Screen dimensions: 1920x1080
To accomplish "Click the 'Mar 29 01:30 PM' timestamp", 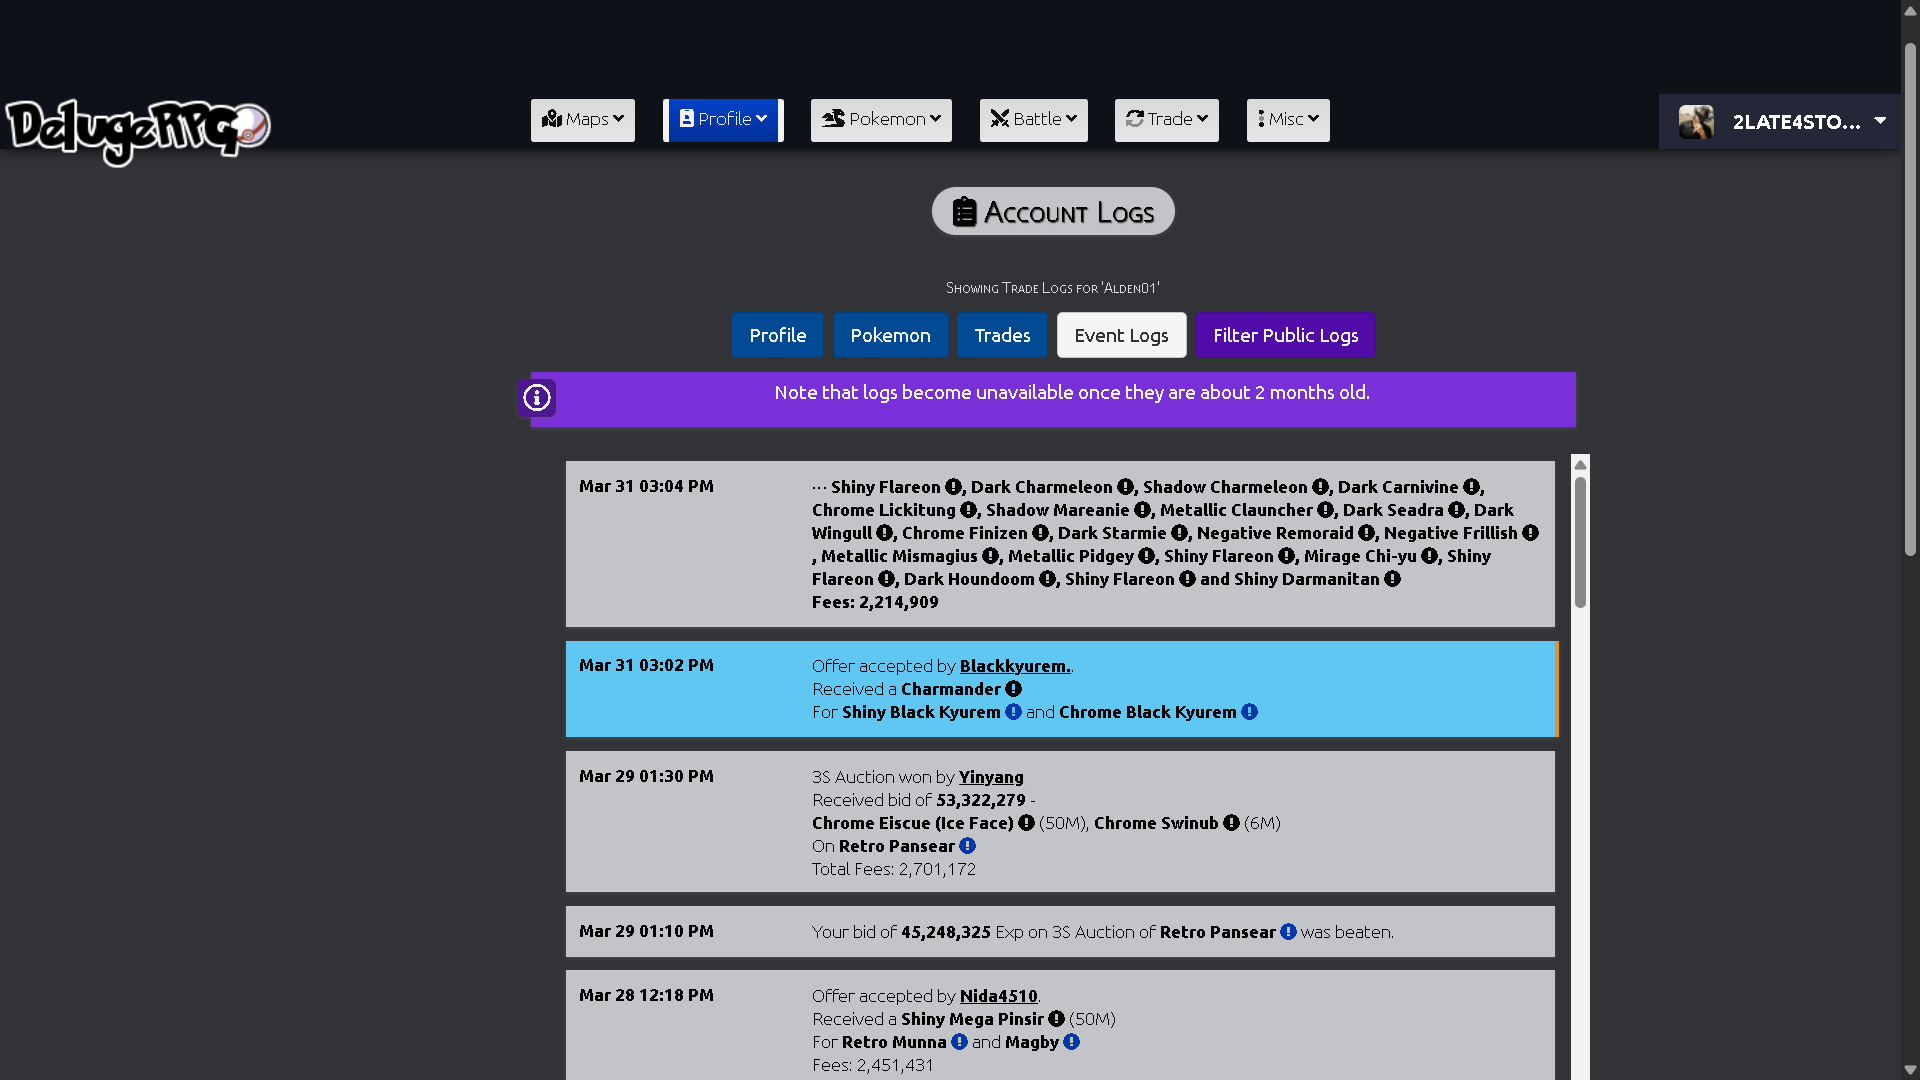I will [x=646, y=776].
